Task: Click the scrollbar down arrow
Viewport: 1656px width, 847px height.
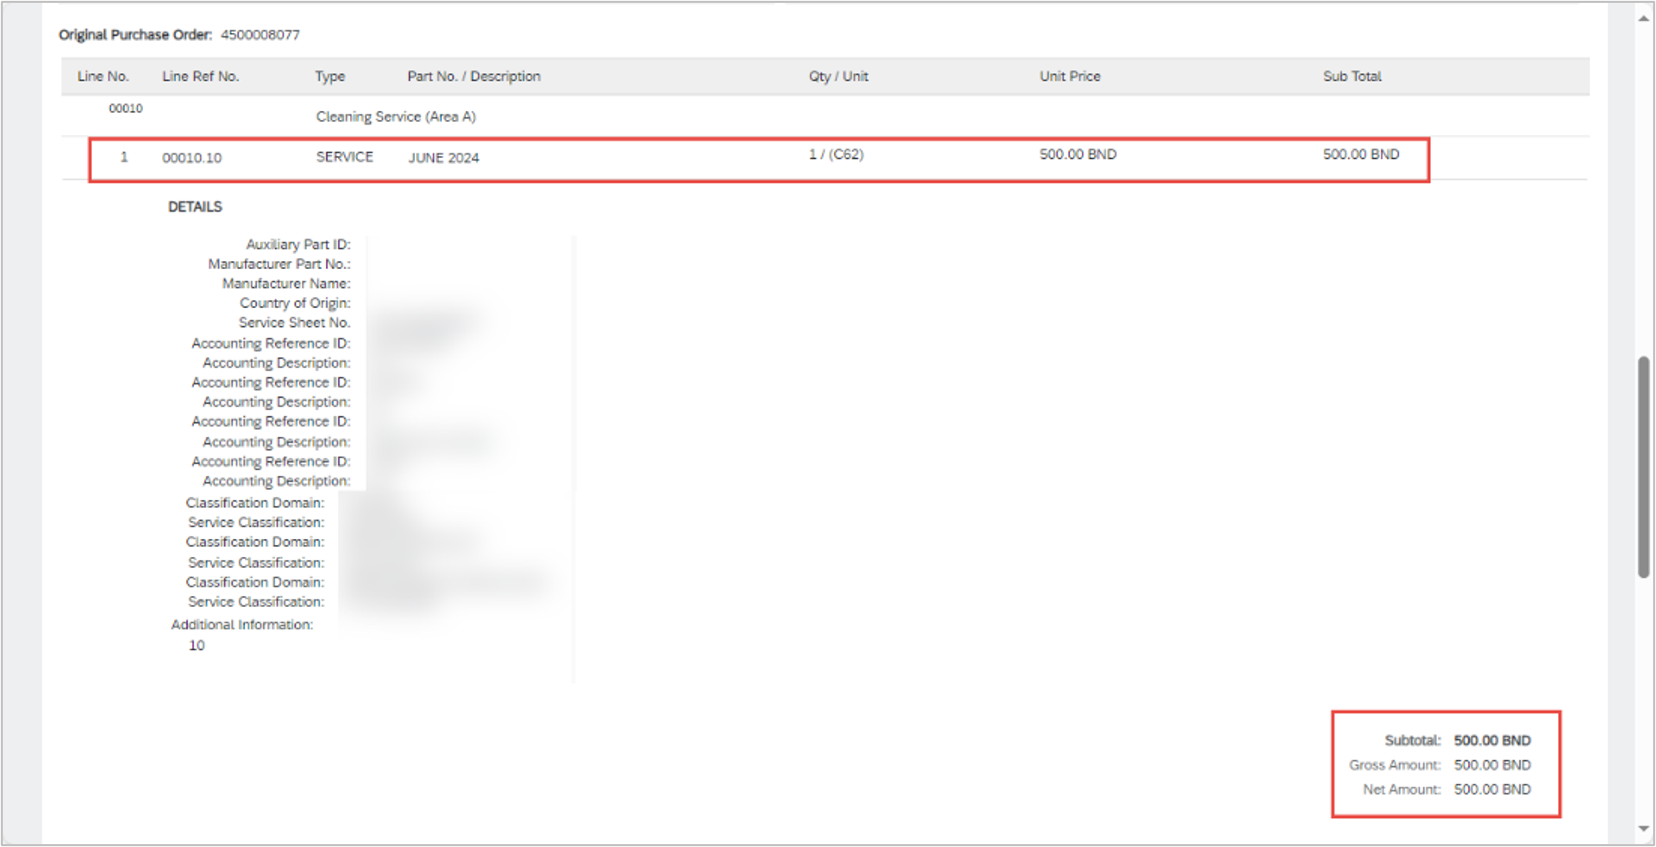Action: coord(1643,829)
